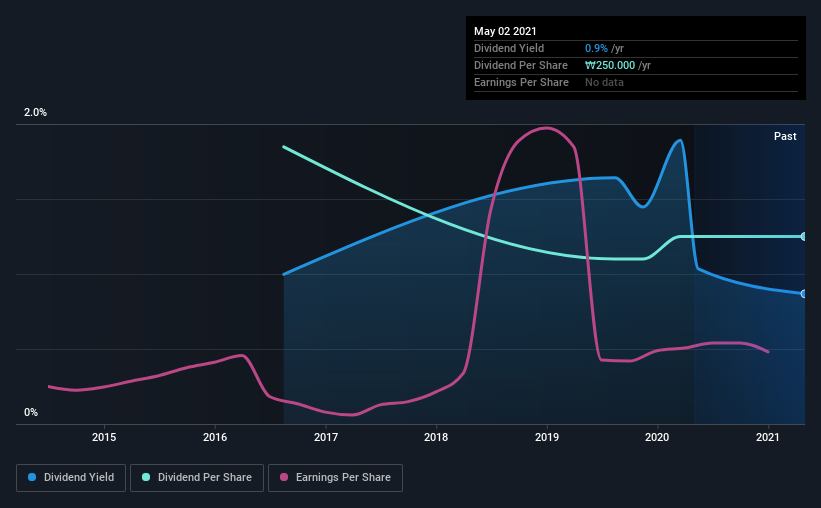Toggle the Earnings Per Share legend series
Image resolution: width=821 pixels, height=508 pixels.
tap(338, 478)
